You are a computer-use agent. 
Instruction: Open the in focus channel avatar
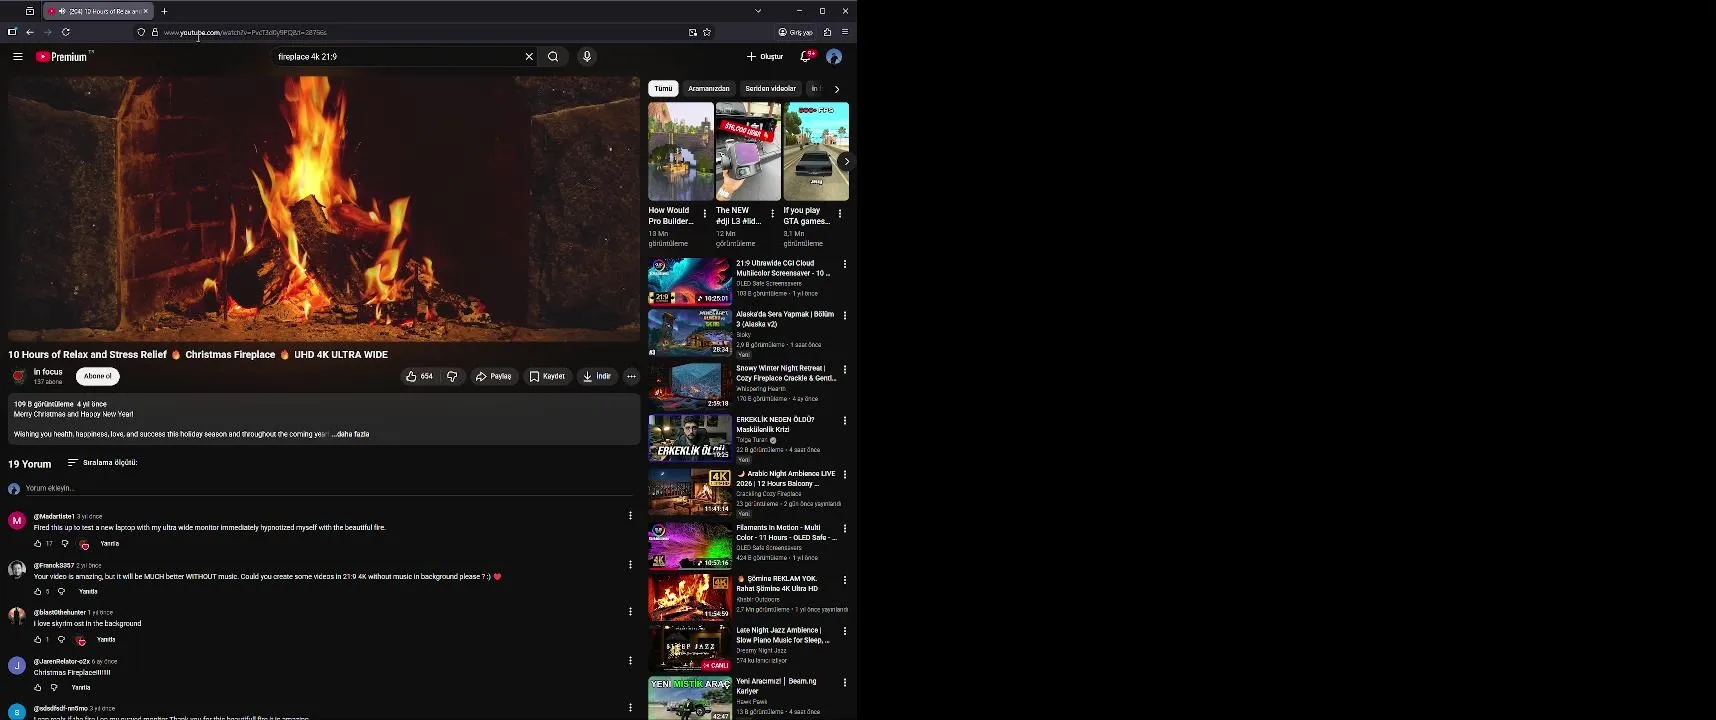pos(18,376)
